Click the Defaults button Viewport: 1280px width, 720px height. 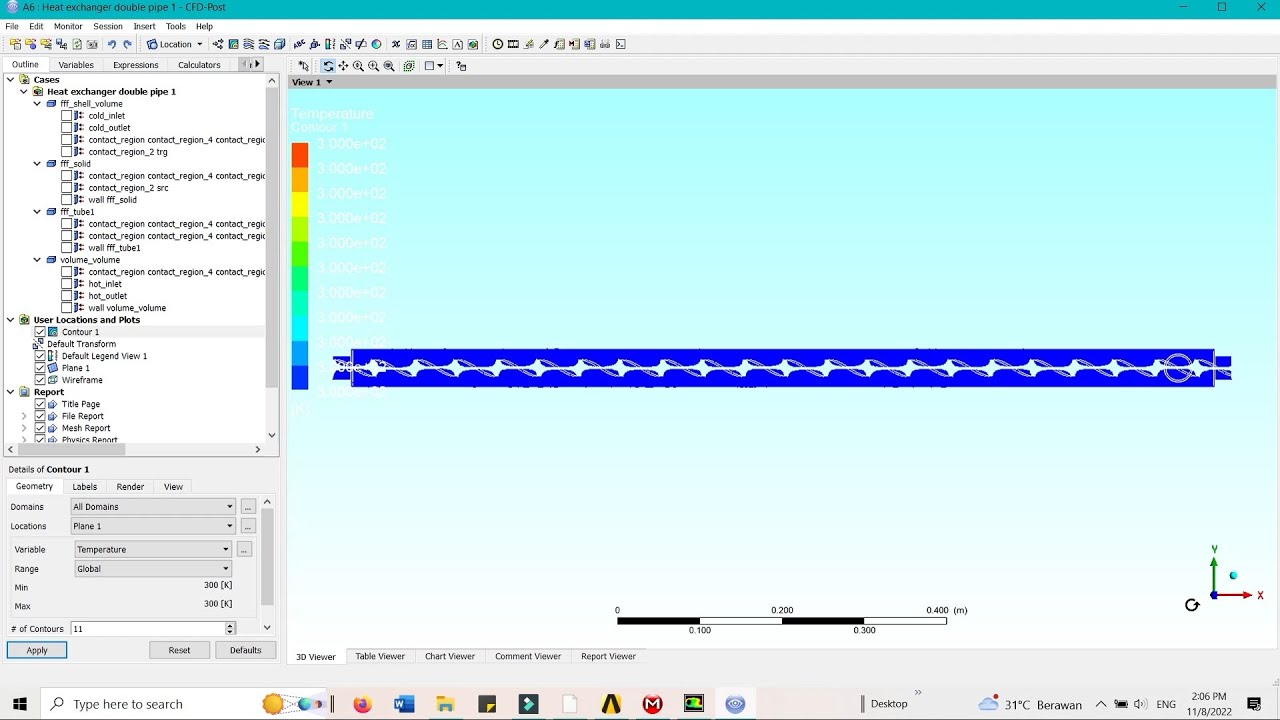click(245, 650)
